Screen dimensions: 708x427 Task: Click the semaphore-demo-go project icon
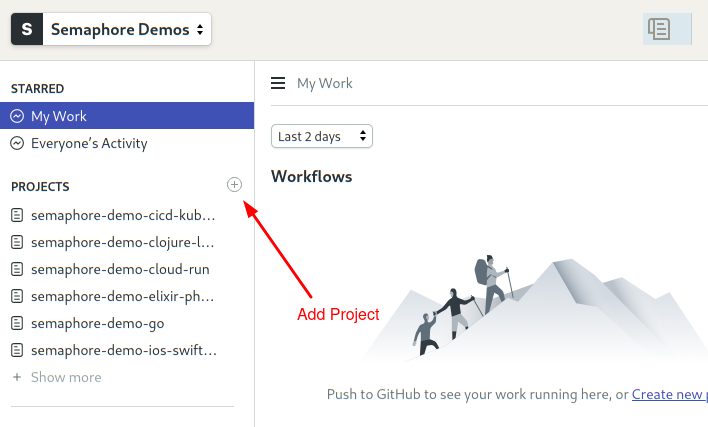[x=17, y=323]
